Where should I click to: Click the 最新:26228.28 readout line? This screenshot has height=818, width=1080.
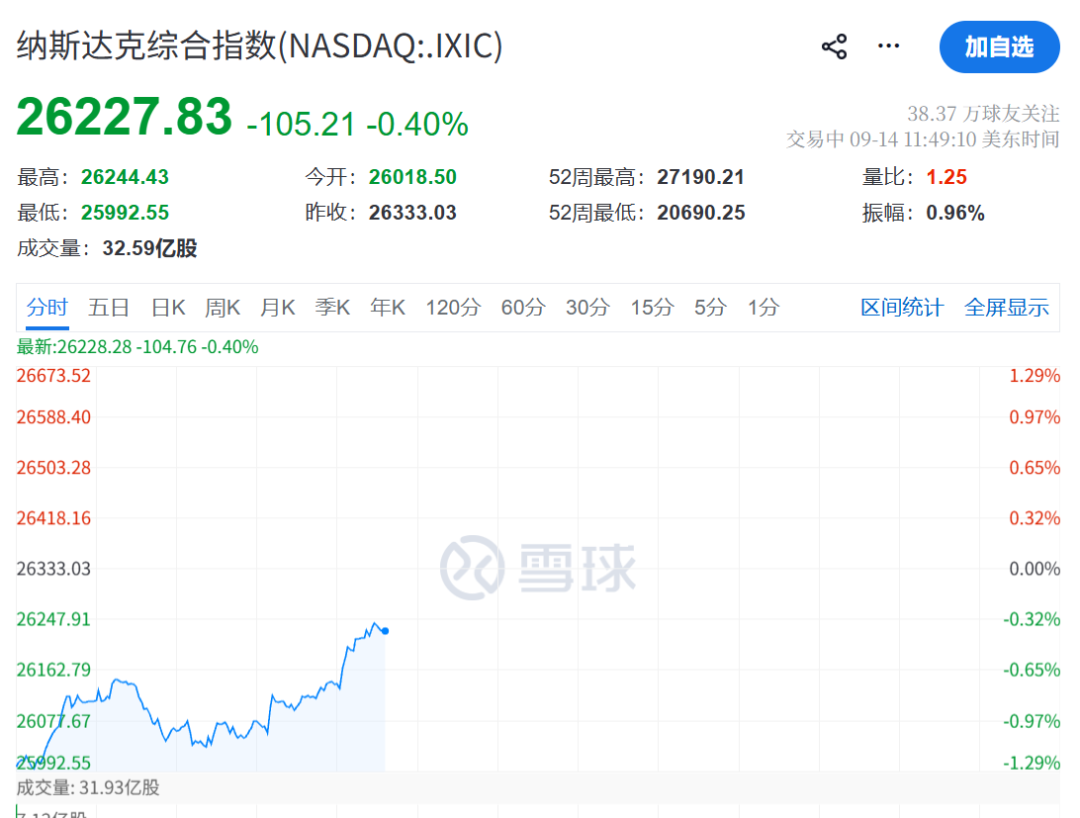pos(137,346)
